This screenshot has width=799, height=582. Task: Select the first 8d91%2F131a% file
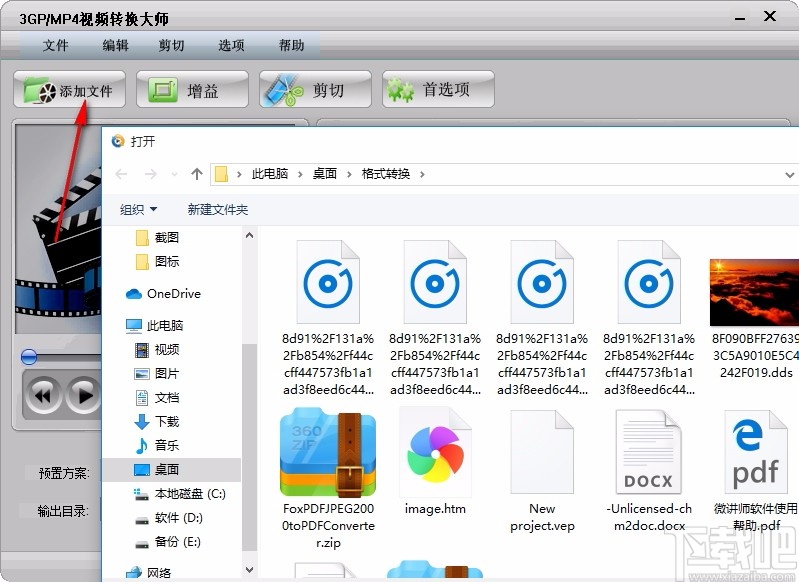pyautogui.click(x=328, y=319)
